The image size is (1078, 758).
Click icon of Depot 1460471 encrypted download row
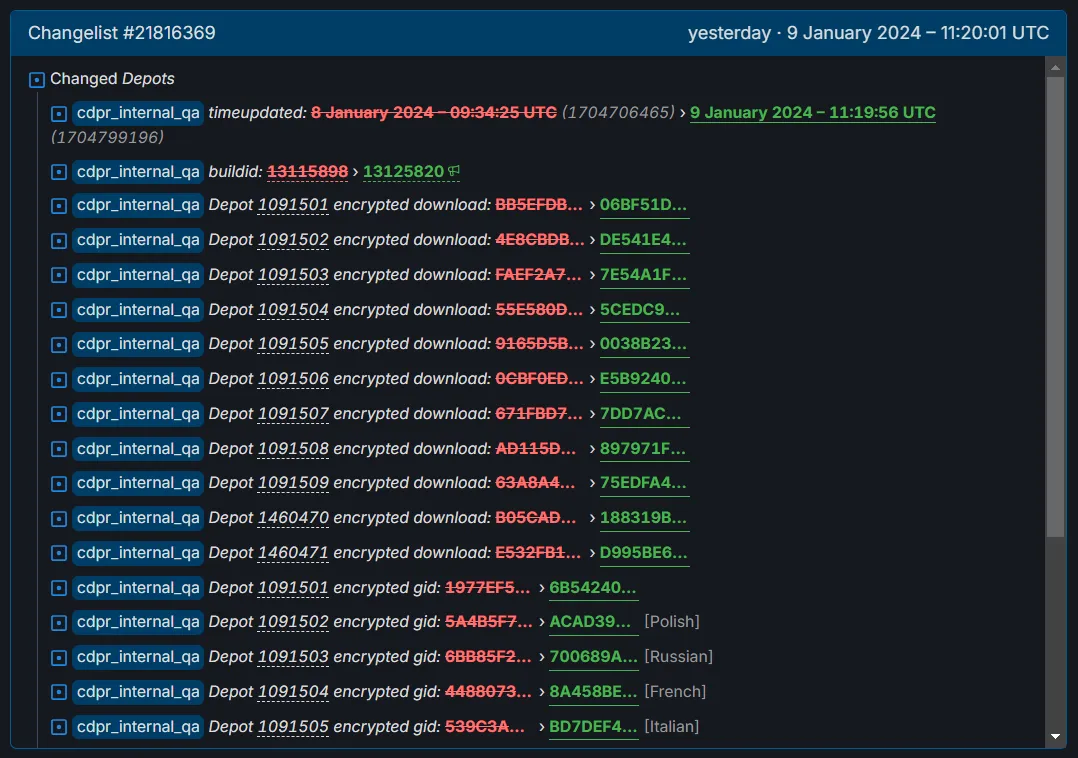tap(59, 553)
